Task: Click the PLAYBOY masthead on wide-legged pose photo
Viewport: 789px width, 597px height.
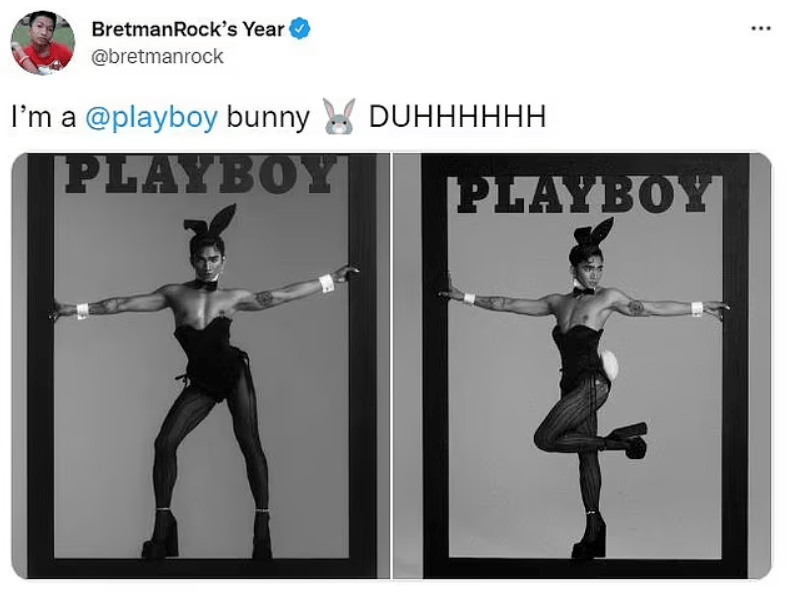Action: tap(201, 175)
